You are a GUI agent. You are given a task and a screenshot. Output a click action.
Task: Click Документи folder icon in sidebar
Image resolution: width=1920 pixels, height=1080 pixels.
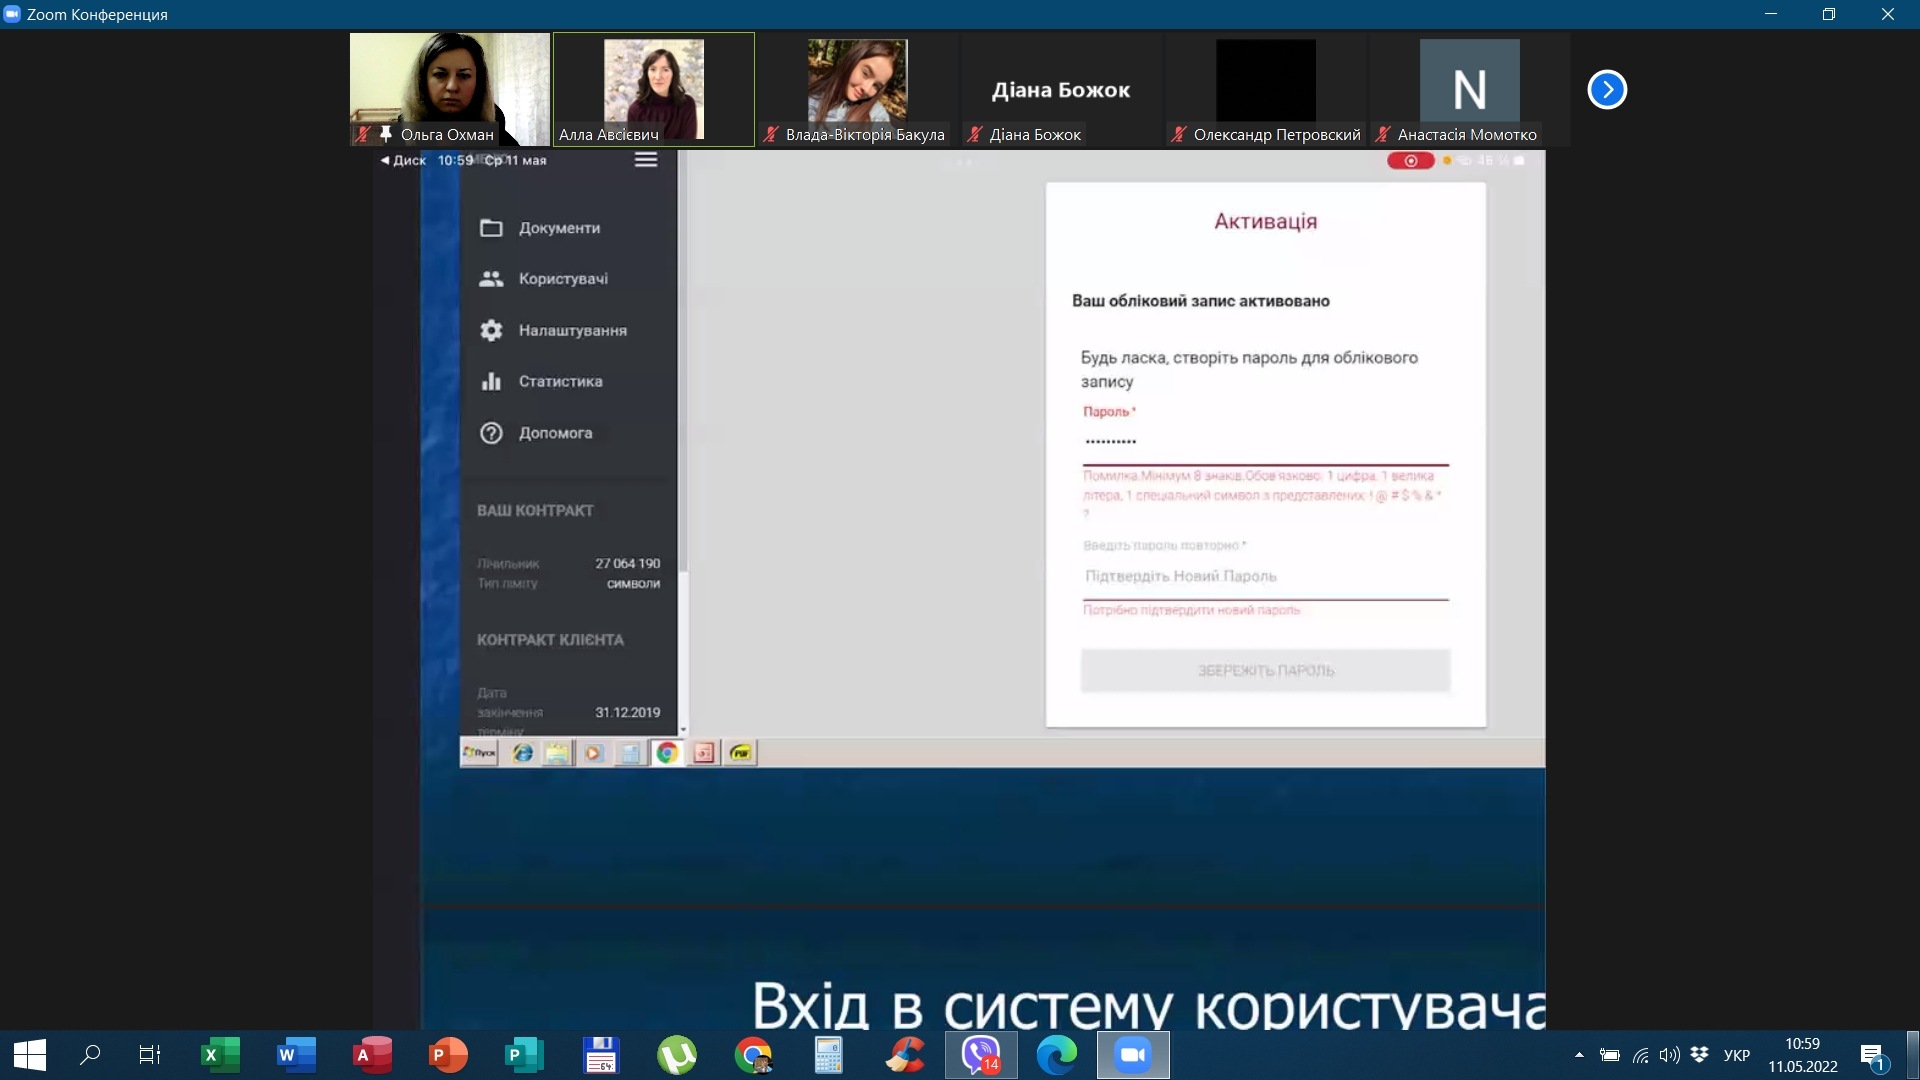point(491,228)
